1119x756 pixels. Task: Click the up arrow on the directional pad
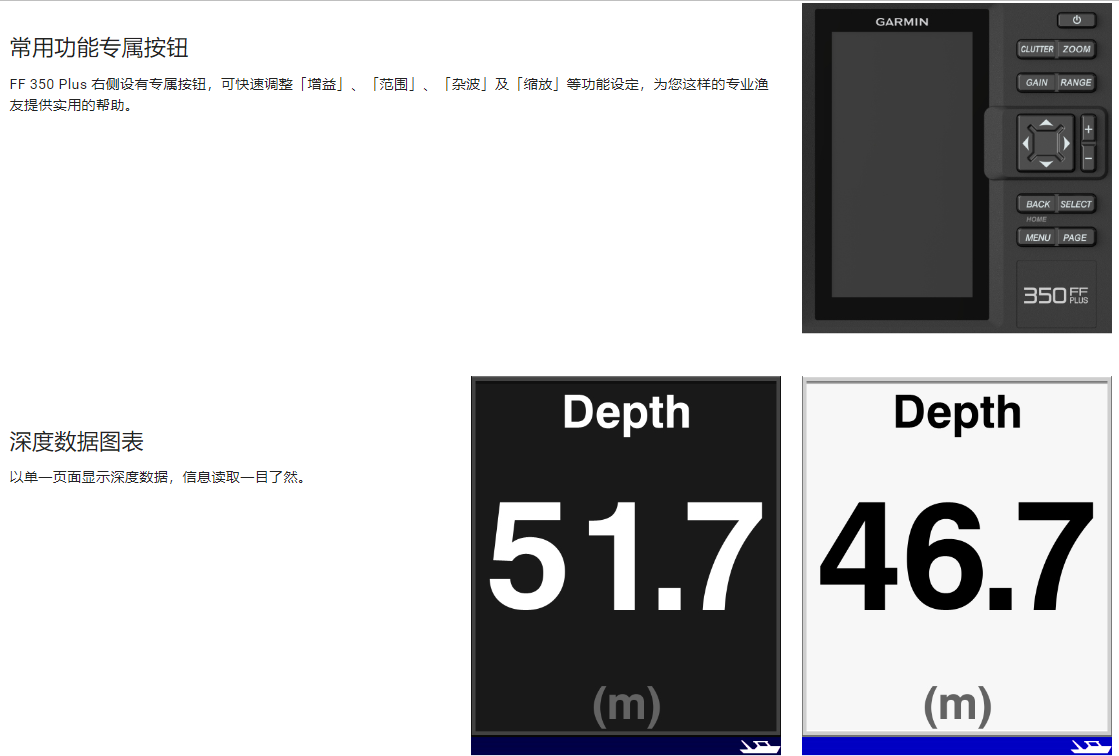(1045, 124)
